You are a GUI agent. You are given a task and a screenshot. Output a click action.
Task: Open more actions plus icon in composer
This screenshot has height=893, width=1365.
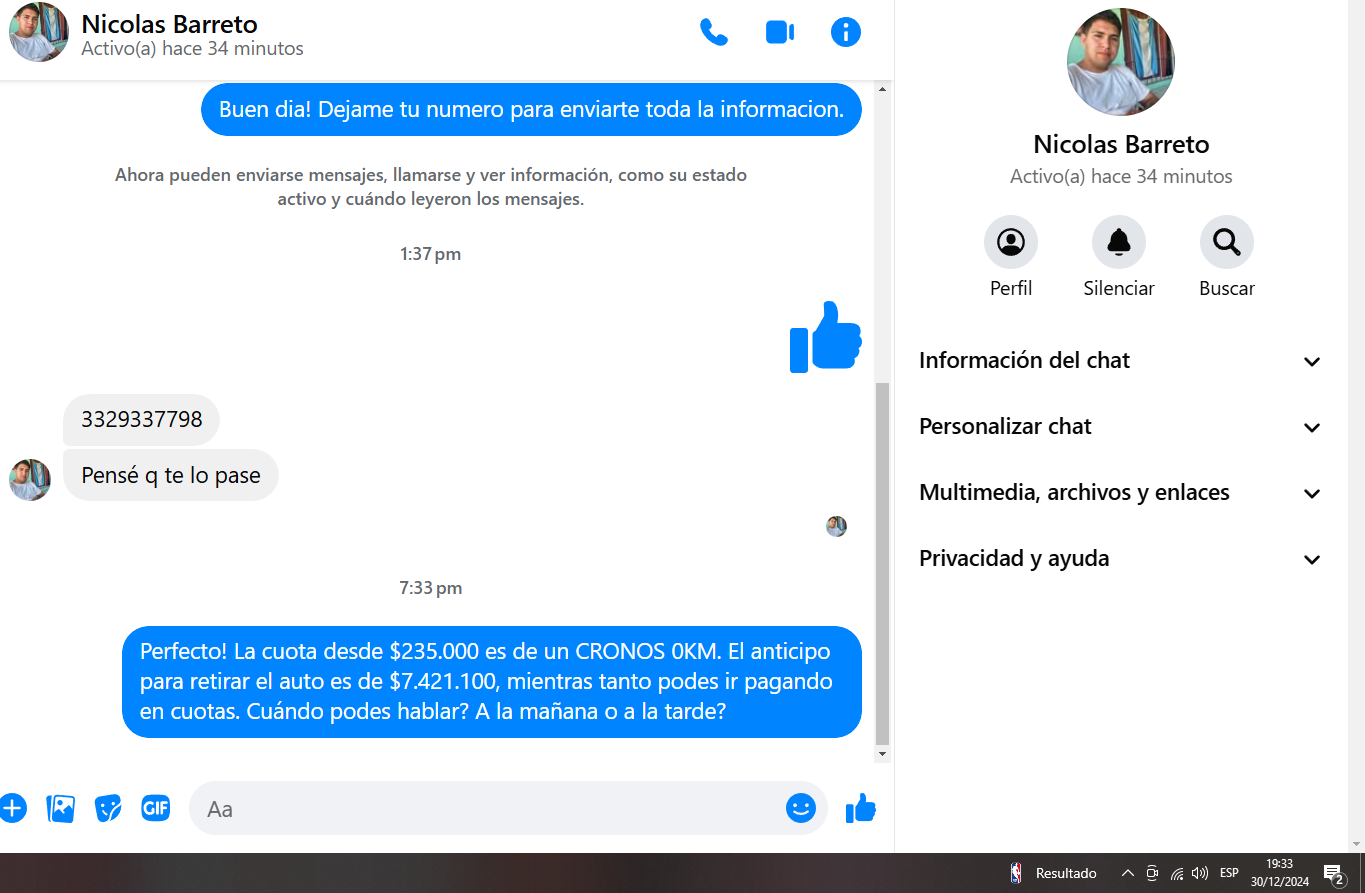[x=12, y=808]
